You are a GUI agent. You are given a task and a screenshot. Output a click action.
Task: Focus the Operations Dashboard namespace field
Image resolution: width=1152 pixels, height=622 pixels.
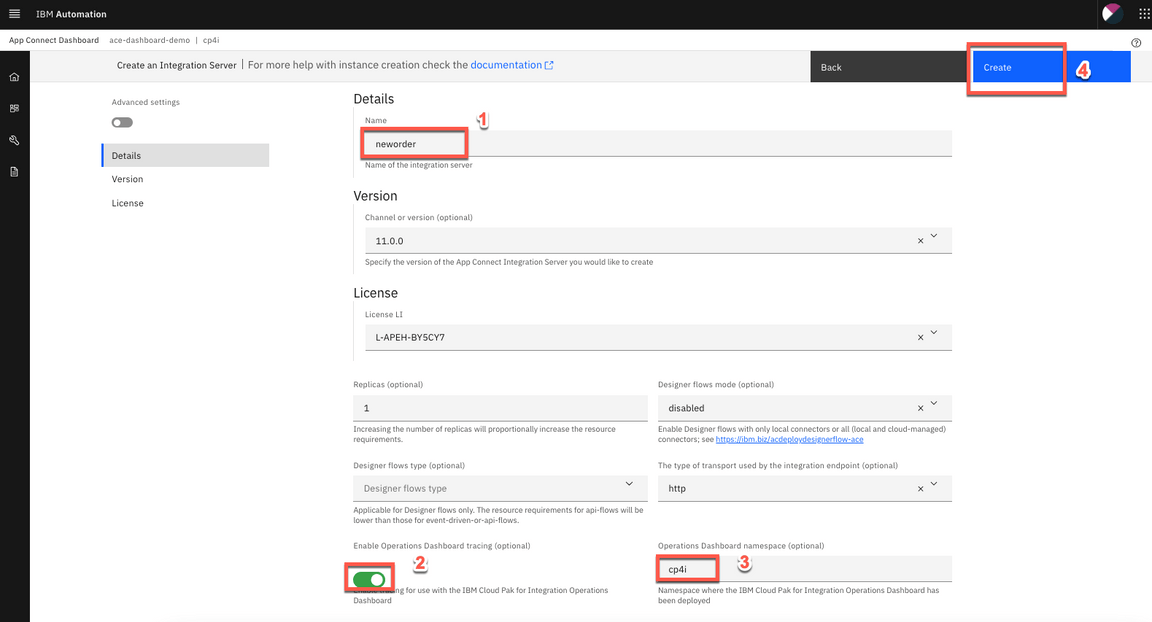(804, 569)
